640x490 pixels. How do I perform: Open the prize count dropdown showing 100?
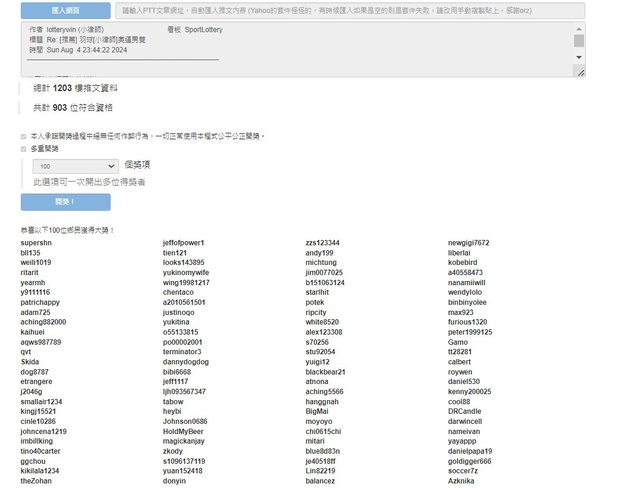point(75,166)
